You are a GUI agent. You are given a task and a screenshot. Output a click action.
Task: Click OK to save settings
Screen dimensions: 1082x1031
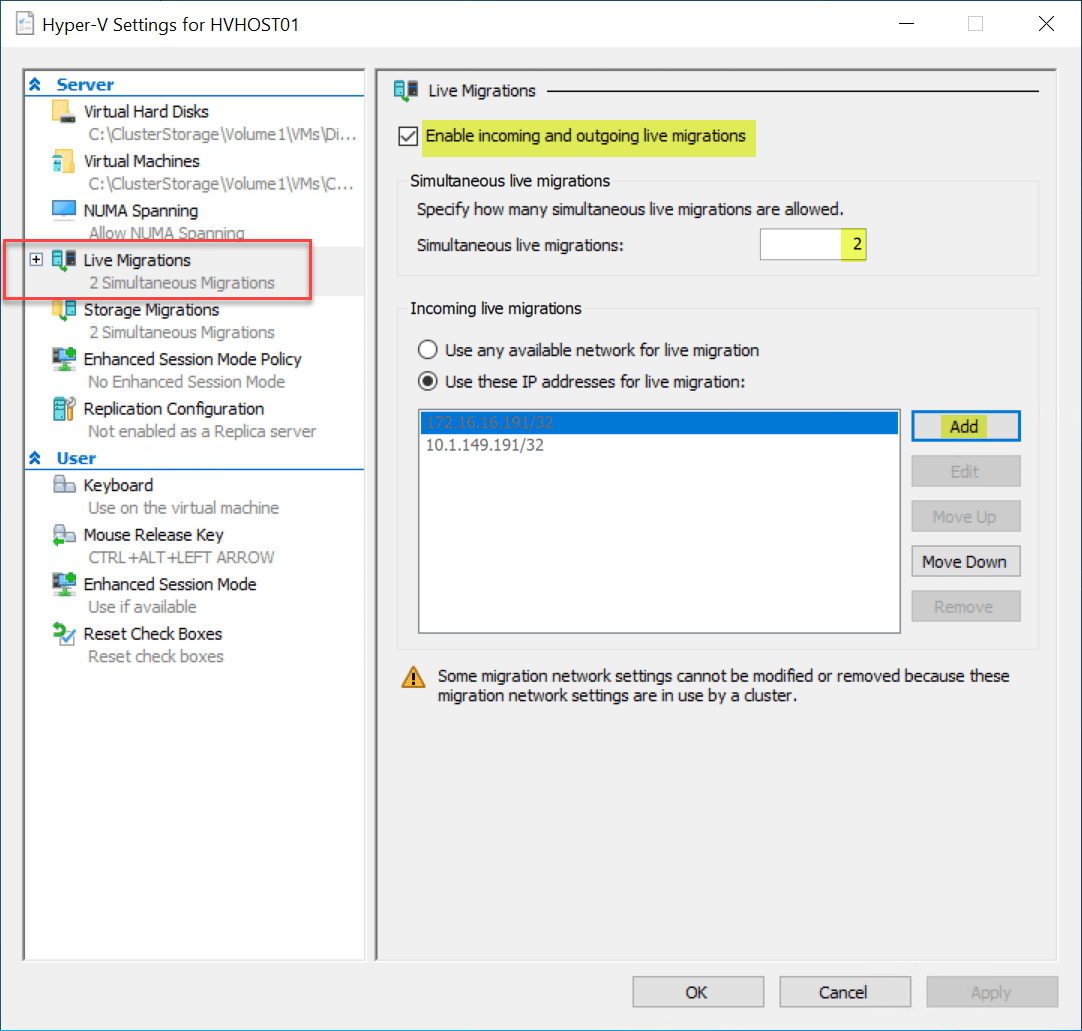[698, 992]
